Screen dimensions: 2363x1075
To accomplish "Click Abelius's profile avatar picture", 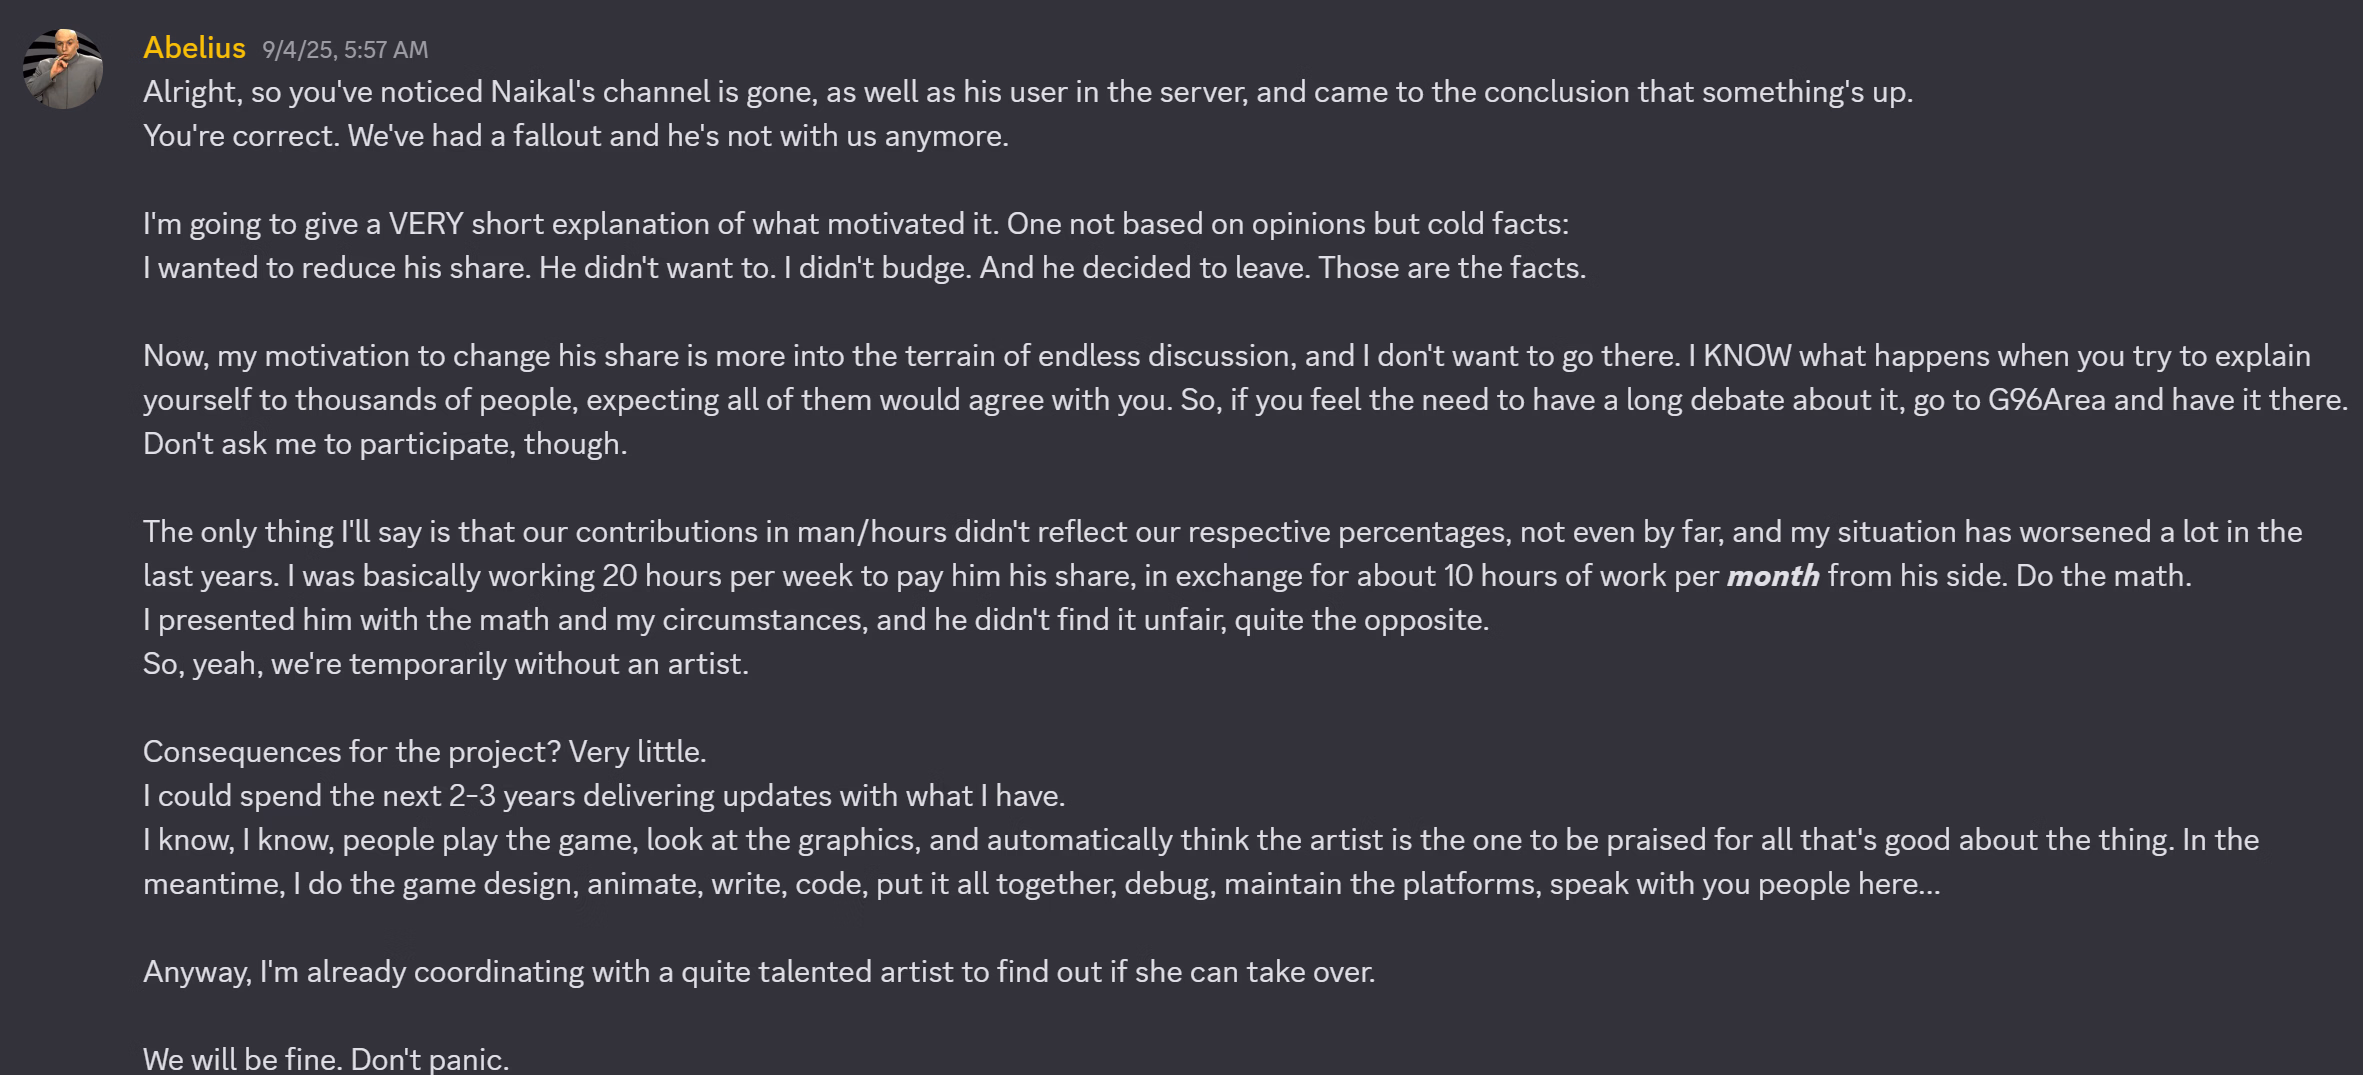I will click(63, 69).
